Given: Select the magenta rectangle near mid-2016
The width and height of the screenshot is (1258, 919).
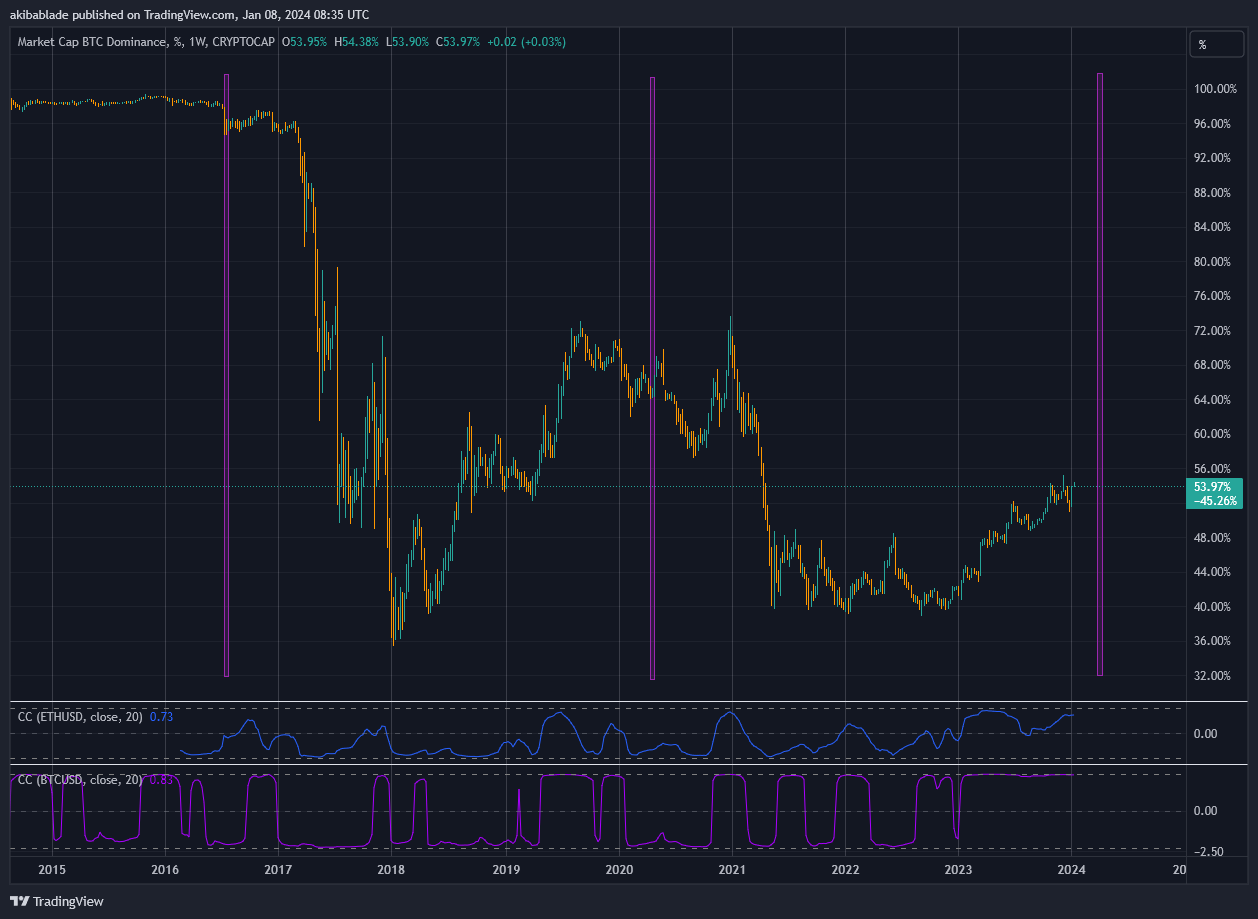Looking at the screenshot, I should [226, 375].
